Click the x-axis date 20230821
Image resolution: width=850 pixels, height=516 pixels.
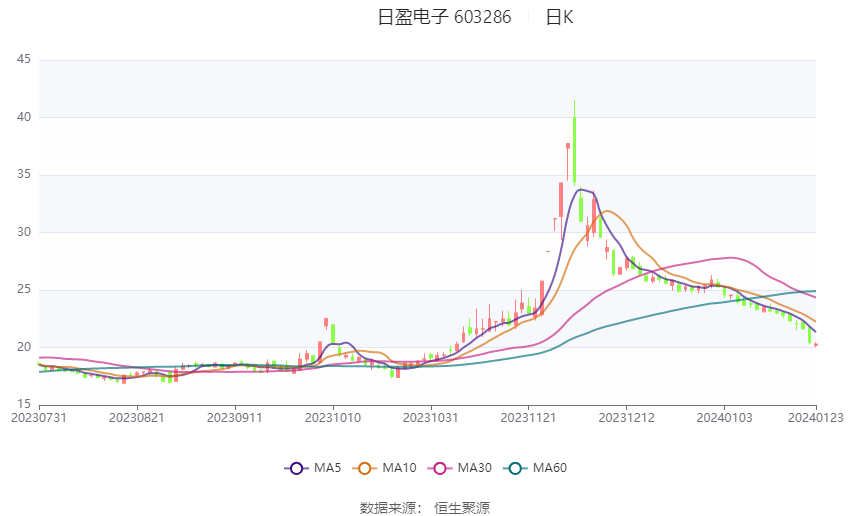pyautogui.click(x=137, y=418)
